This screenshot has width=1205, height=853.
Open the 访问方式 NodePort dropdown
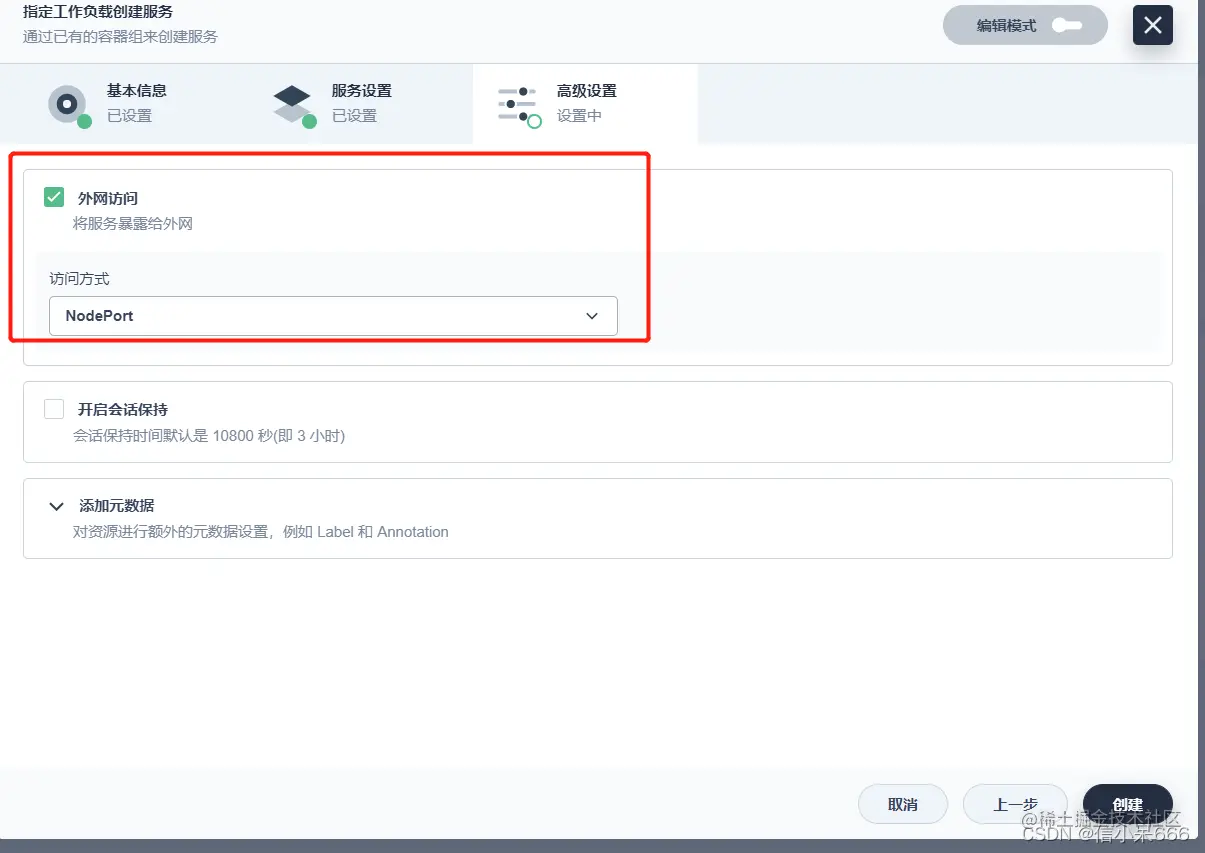333,315
